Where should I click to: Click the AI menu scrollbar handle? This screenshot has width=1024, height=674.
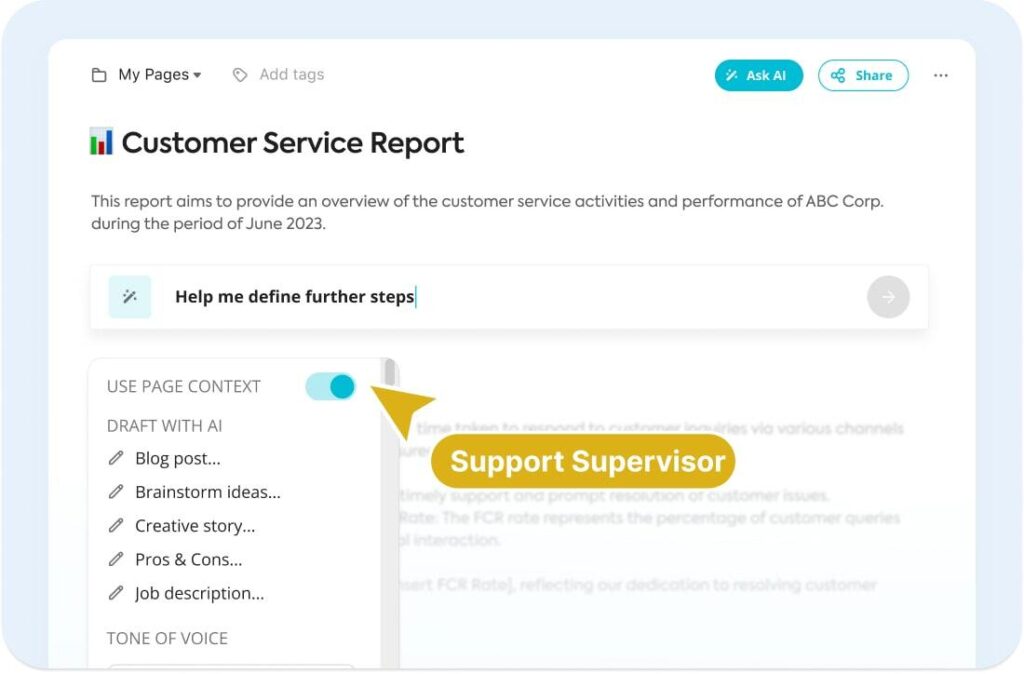click(x=390, y=372)
